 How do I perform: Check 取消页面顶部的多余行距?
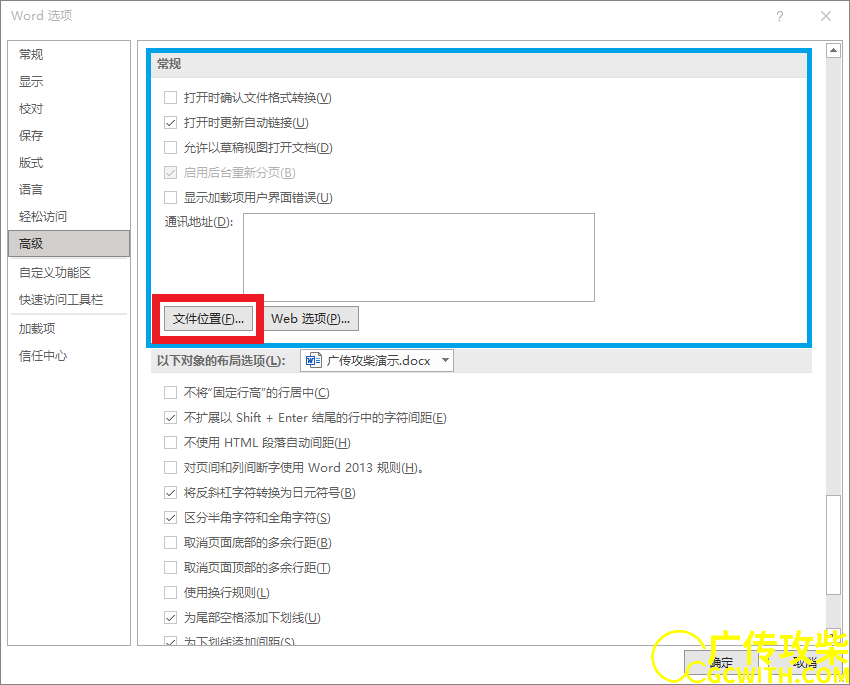point(170,567)
